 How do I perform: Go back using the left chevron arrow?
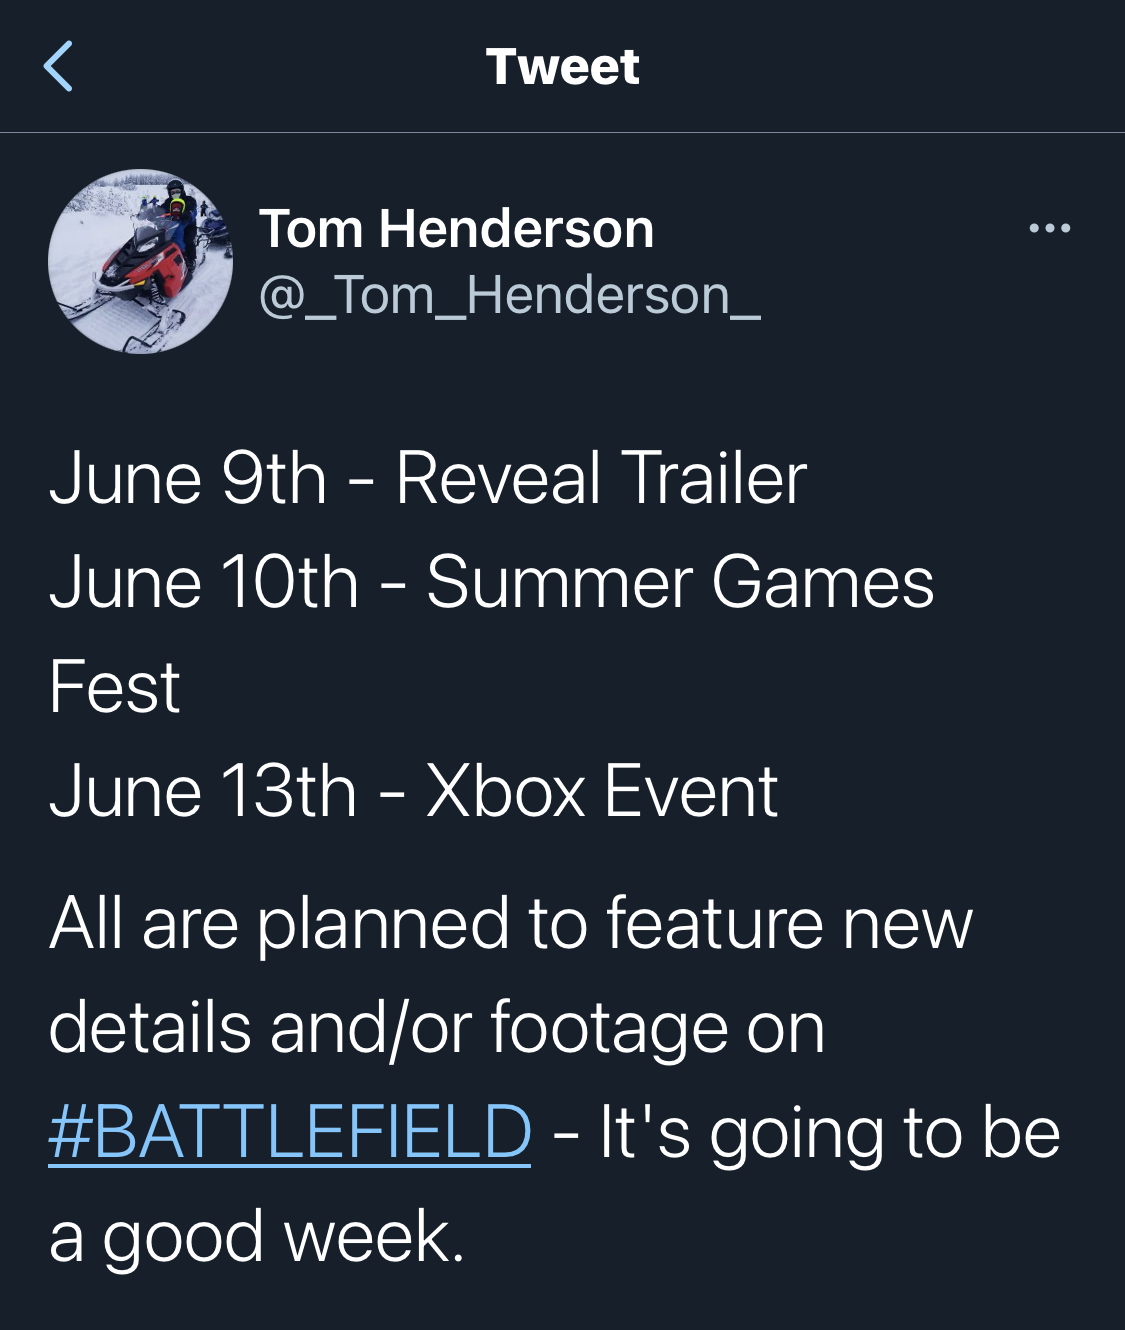(58, 66)
